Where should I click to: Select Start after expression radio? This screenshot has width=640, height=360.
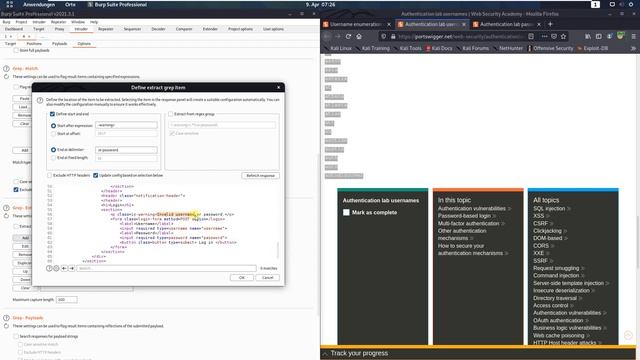(53, 126)
